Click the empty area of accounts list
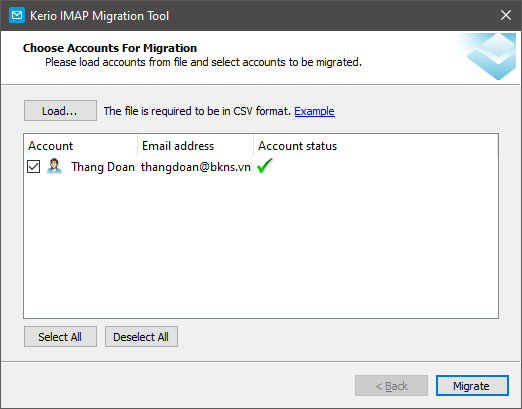This screenshot has width=522, height=409. click(261, 247)
